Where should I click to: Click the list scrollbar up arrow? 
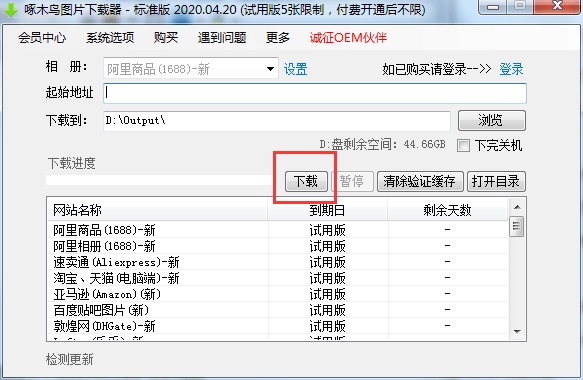(517, 207)
